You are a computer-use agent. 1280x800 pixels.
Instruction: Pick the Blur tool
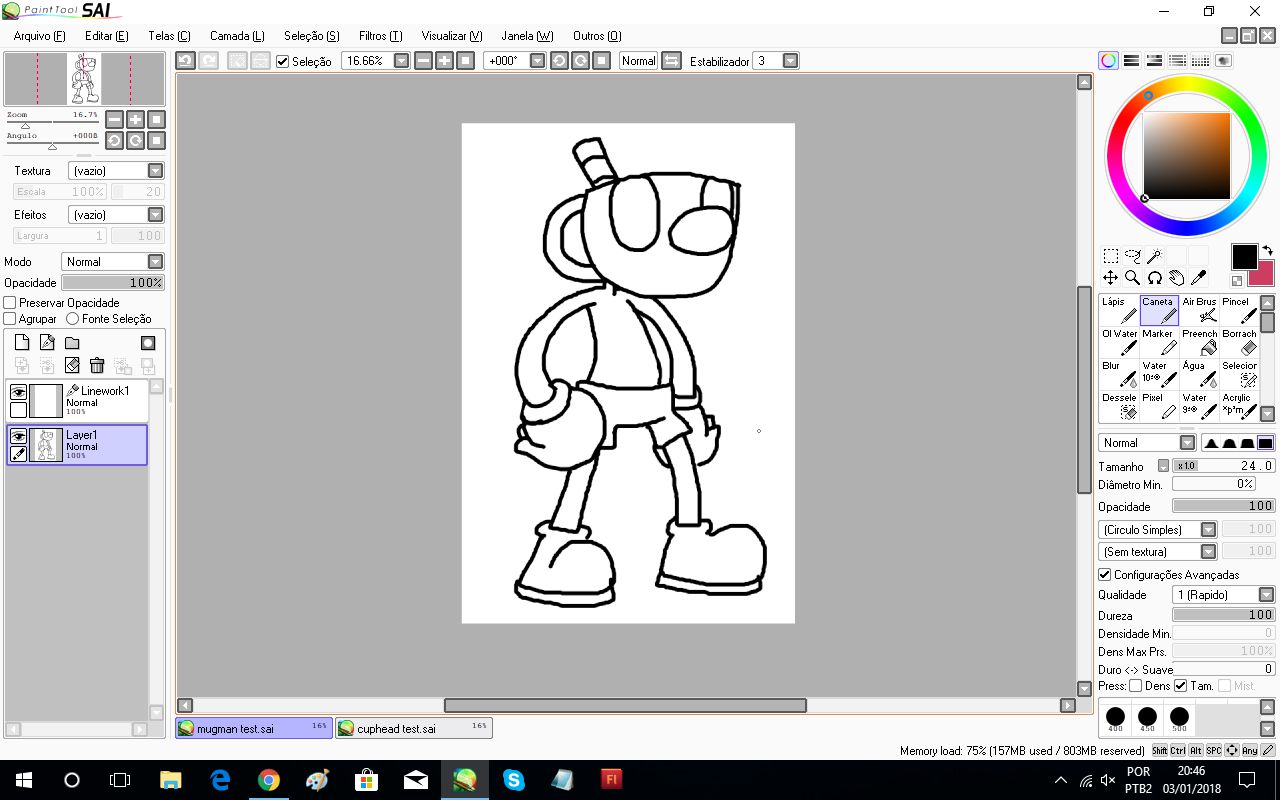pyautogui.click(x=1119, y=374)
